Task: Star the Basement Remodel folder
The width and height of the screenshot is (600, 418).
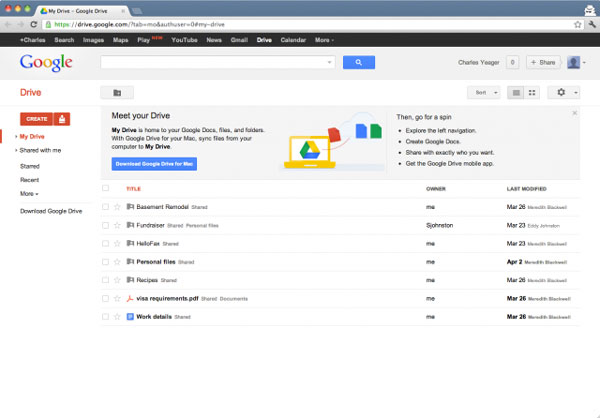Action: (x=117, y=207)
